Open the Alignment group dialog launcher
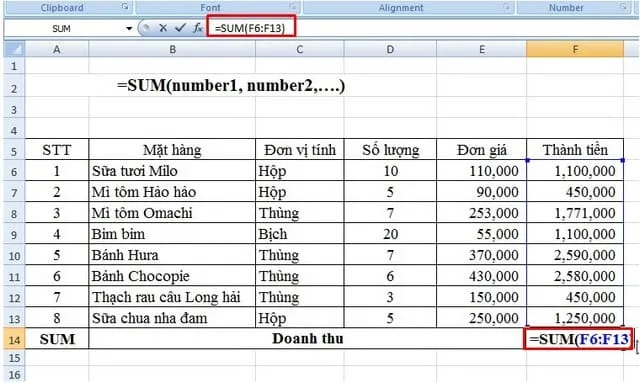Viewport: 640px width, 383px height. tap(507, 7)
